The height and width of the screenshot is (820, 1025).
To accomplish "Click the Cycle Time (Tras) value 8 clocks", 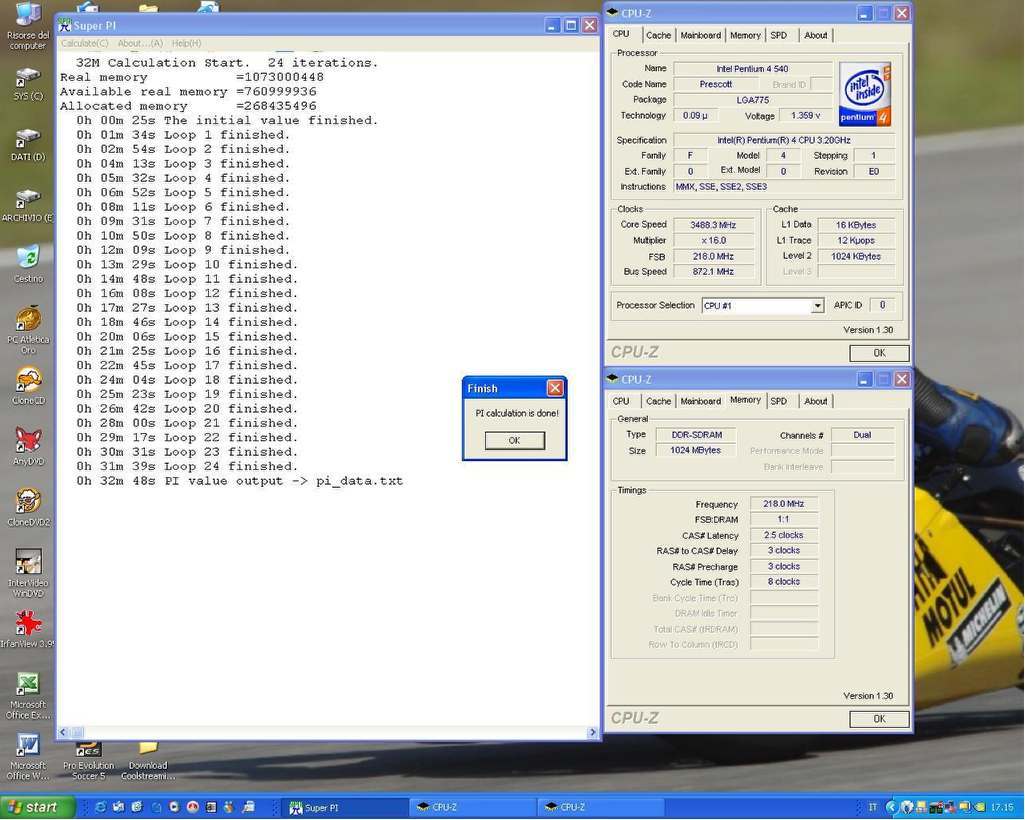I will [783, 581].
